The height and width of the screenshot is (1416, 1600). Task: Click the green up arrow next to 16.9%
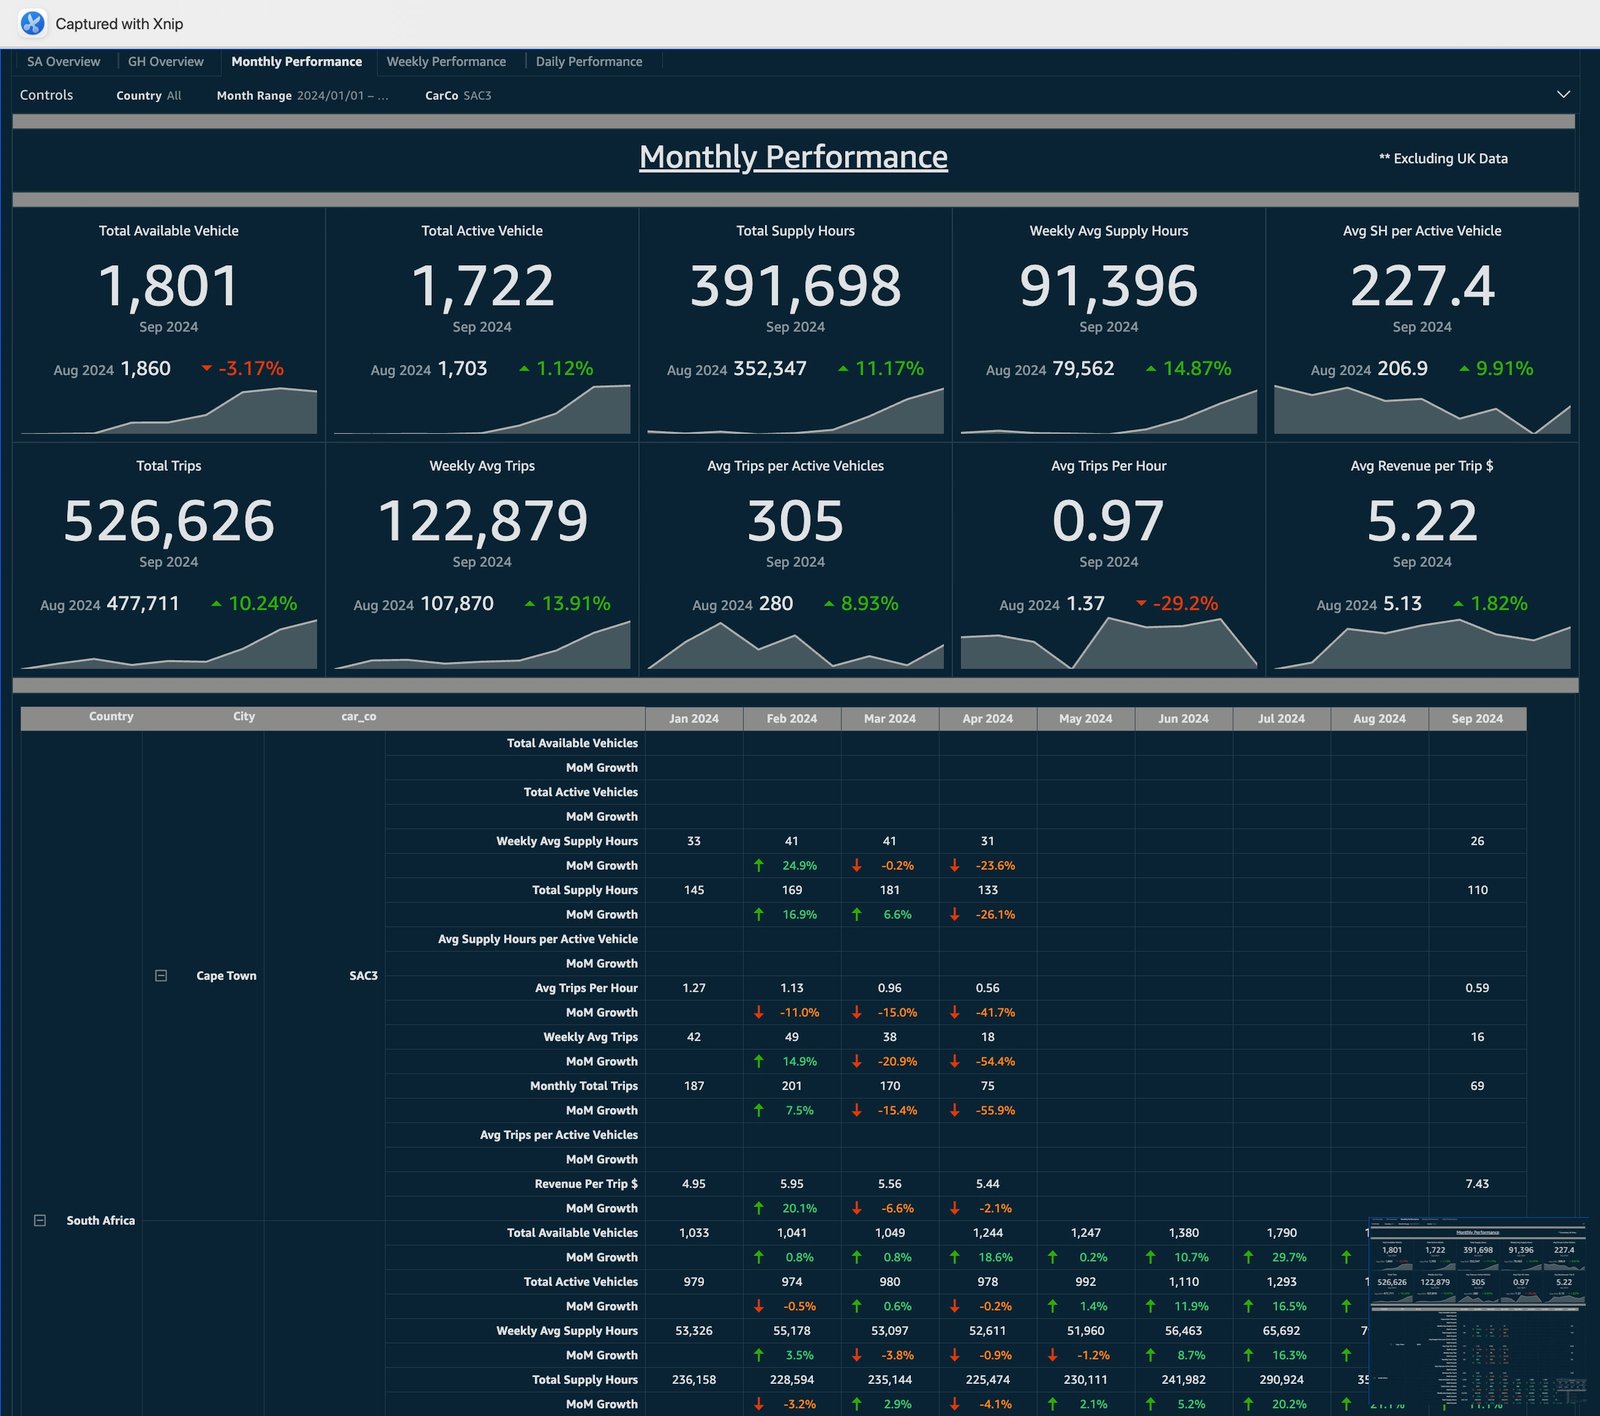click(x=759, y=915)
